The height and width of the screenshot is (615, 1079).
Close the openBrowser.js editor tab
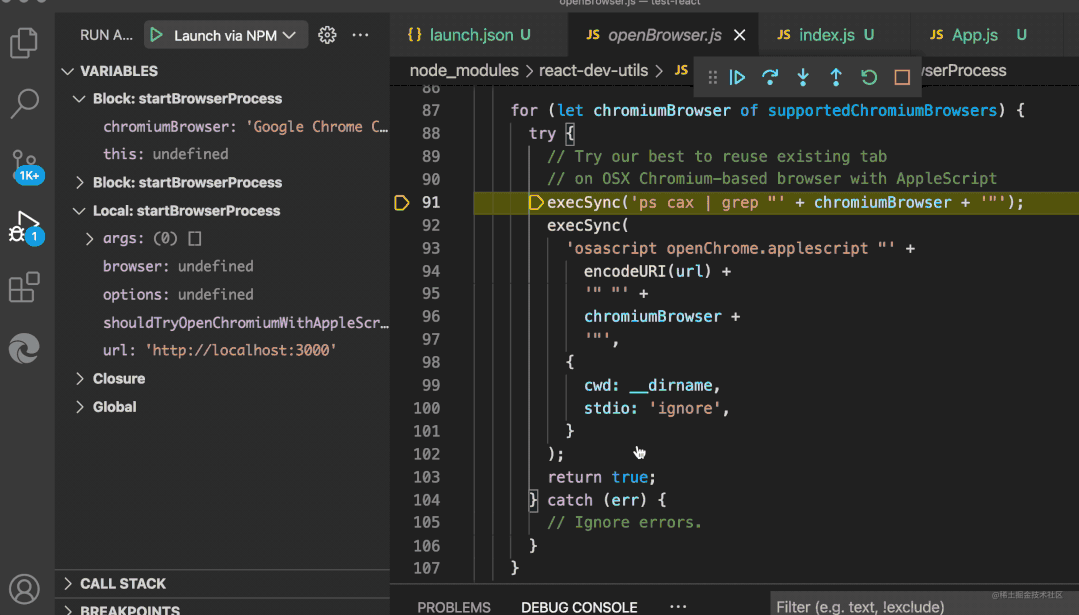(x=740, y=35)
